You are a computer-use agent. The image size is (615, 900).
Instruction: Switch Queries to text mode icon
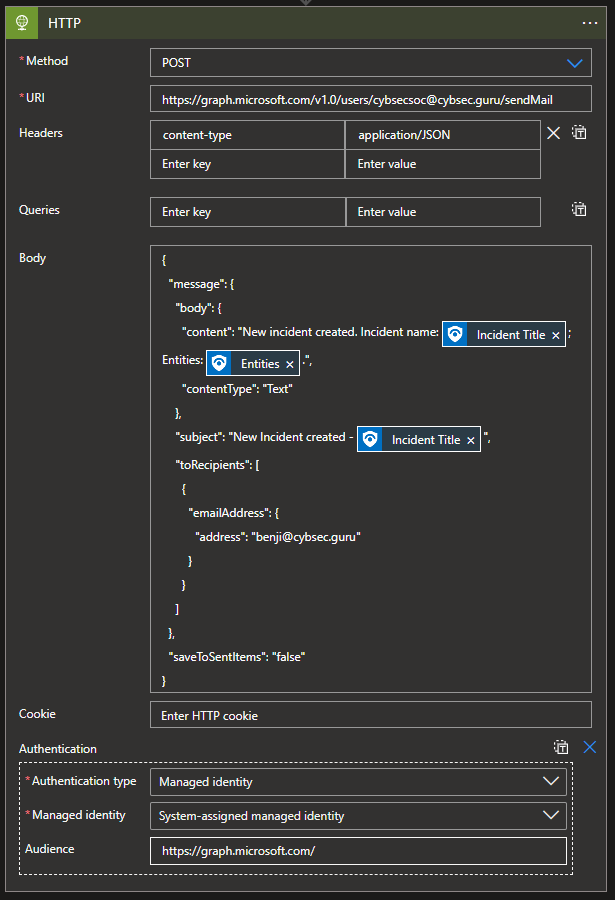[579, 210]
